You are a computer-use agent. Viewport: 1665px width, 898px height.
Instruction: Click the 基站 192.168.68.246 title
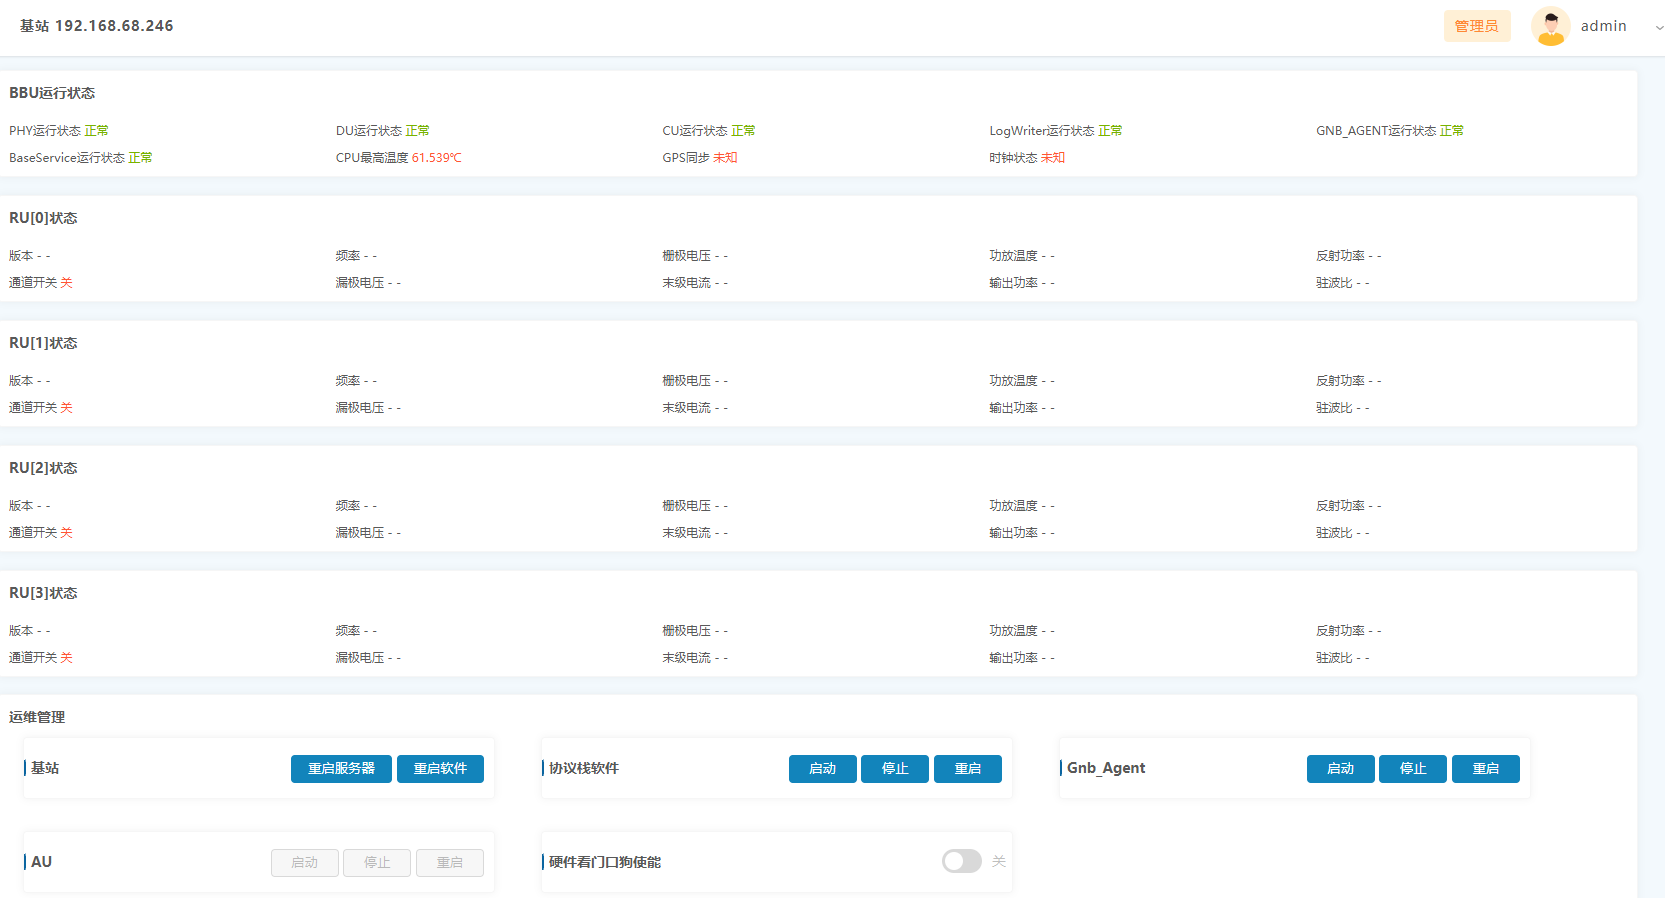[x=97, y=26]
